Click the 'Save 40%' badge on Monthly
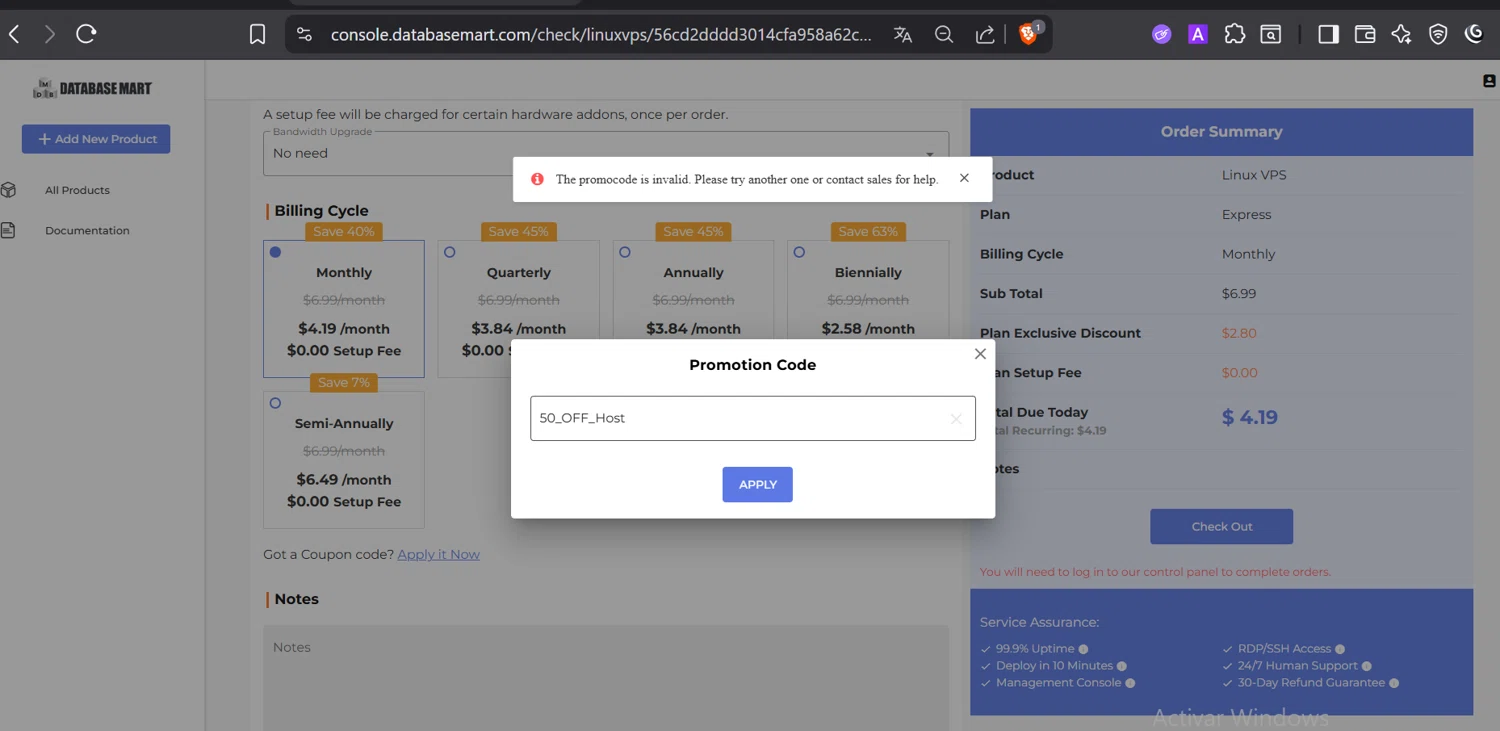This screenshot has width=1500, height=731. (344, 231)
